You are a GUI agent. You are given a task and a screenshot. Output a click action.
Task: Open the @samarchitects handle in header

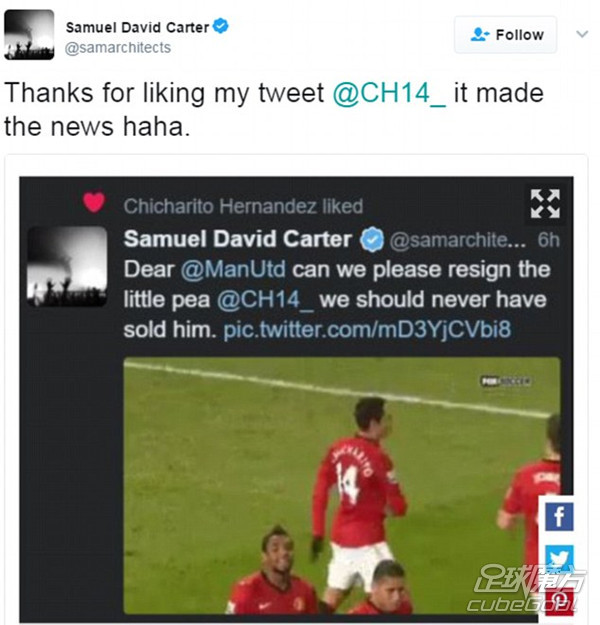(118, 48)
